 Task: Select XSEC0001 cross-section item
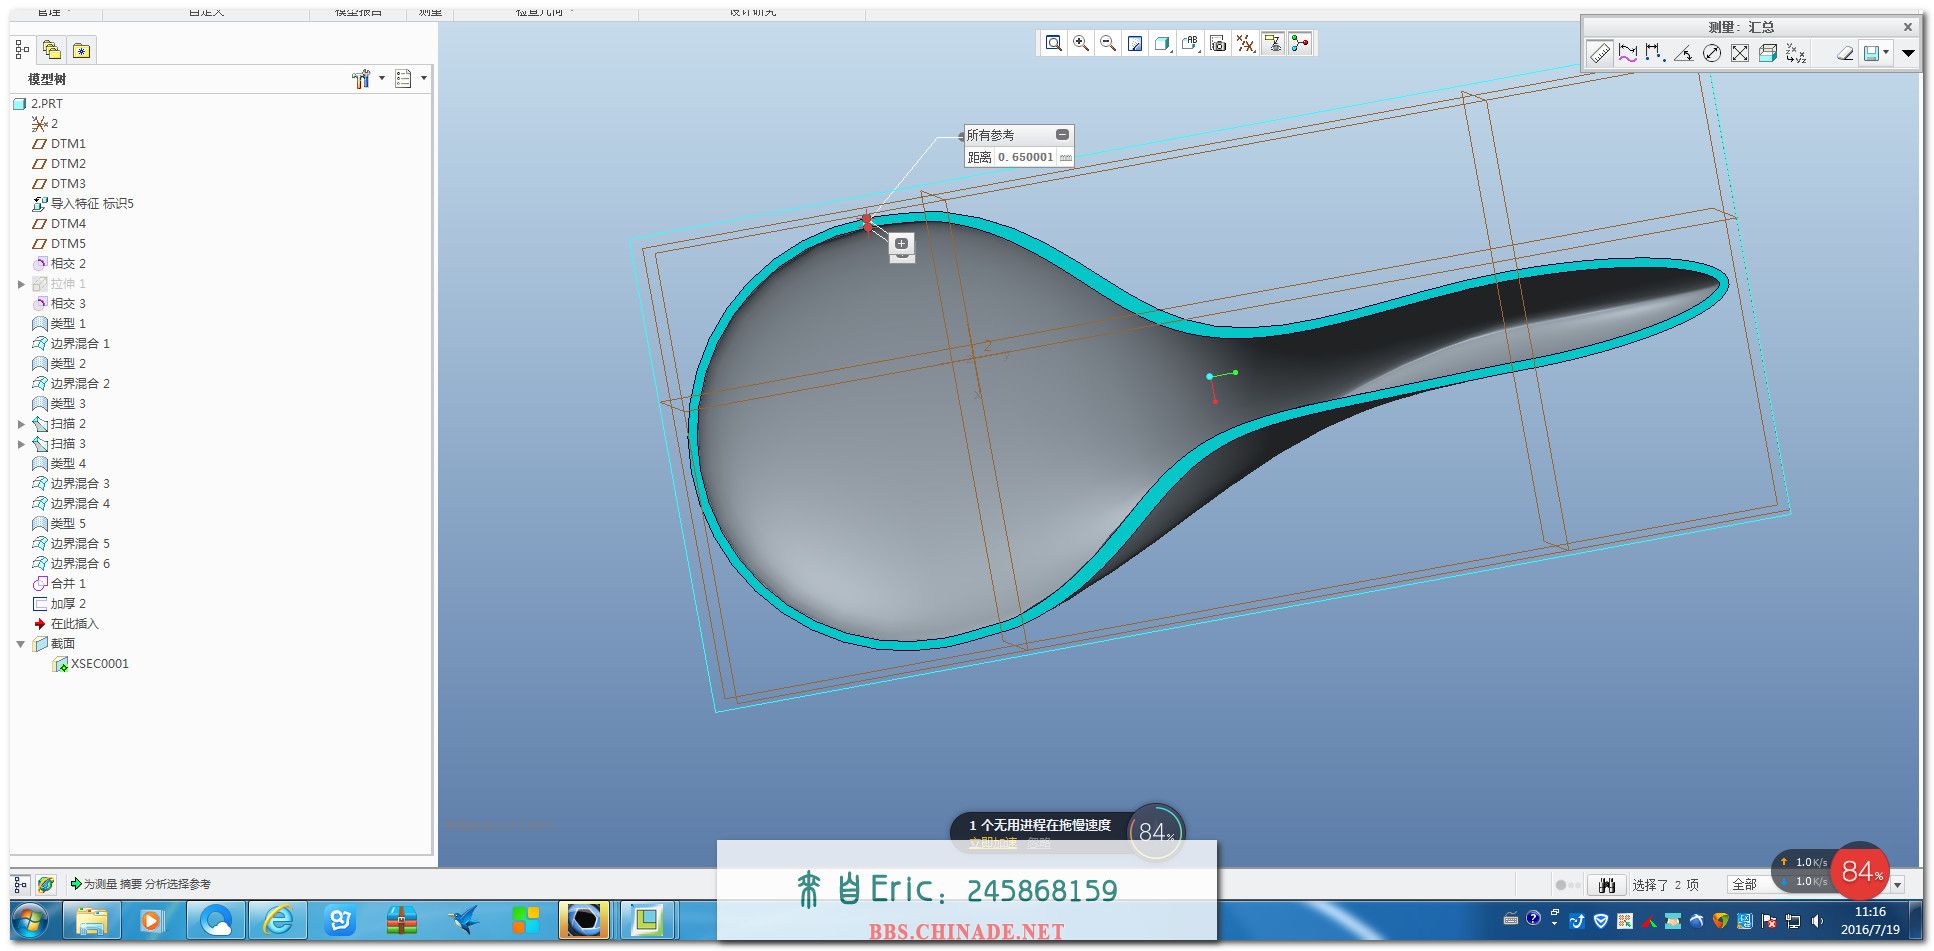coord(99,664)
